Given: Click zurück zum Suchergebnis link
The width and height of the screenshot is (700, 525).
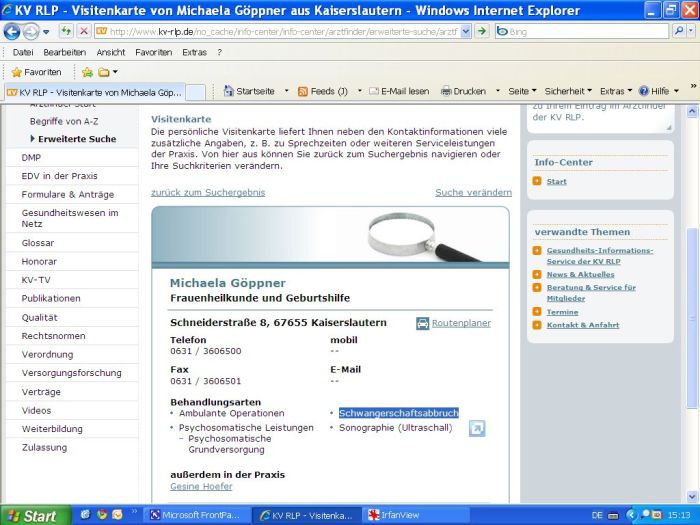Looking at the screenshot, I should pos(208,192).
